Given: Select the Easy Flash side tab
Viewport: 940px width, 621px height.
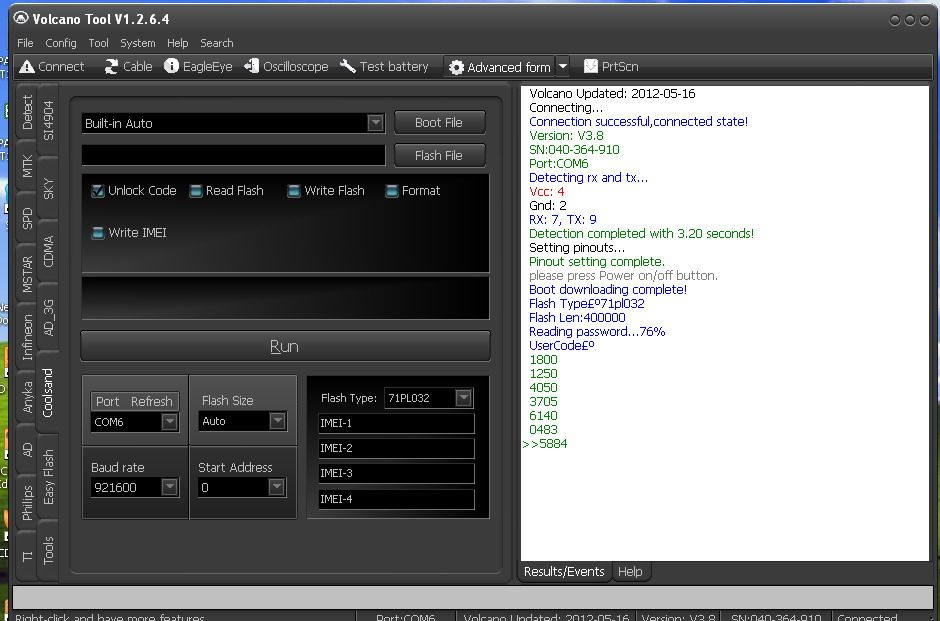Looking at the screenshot, I should 48,477.
